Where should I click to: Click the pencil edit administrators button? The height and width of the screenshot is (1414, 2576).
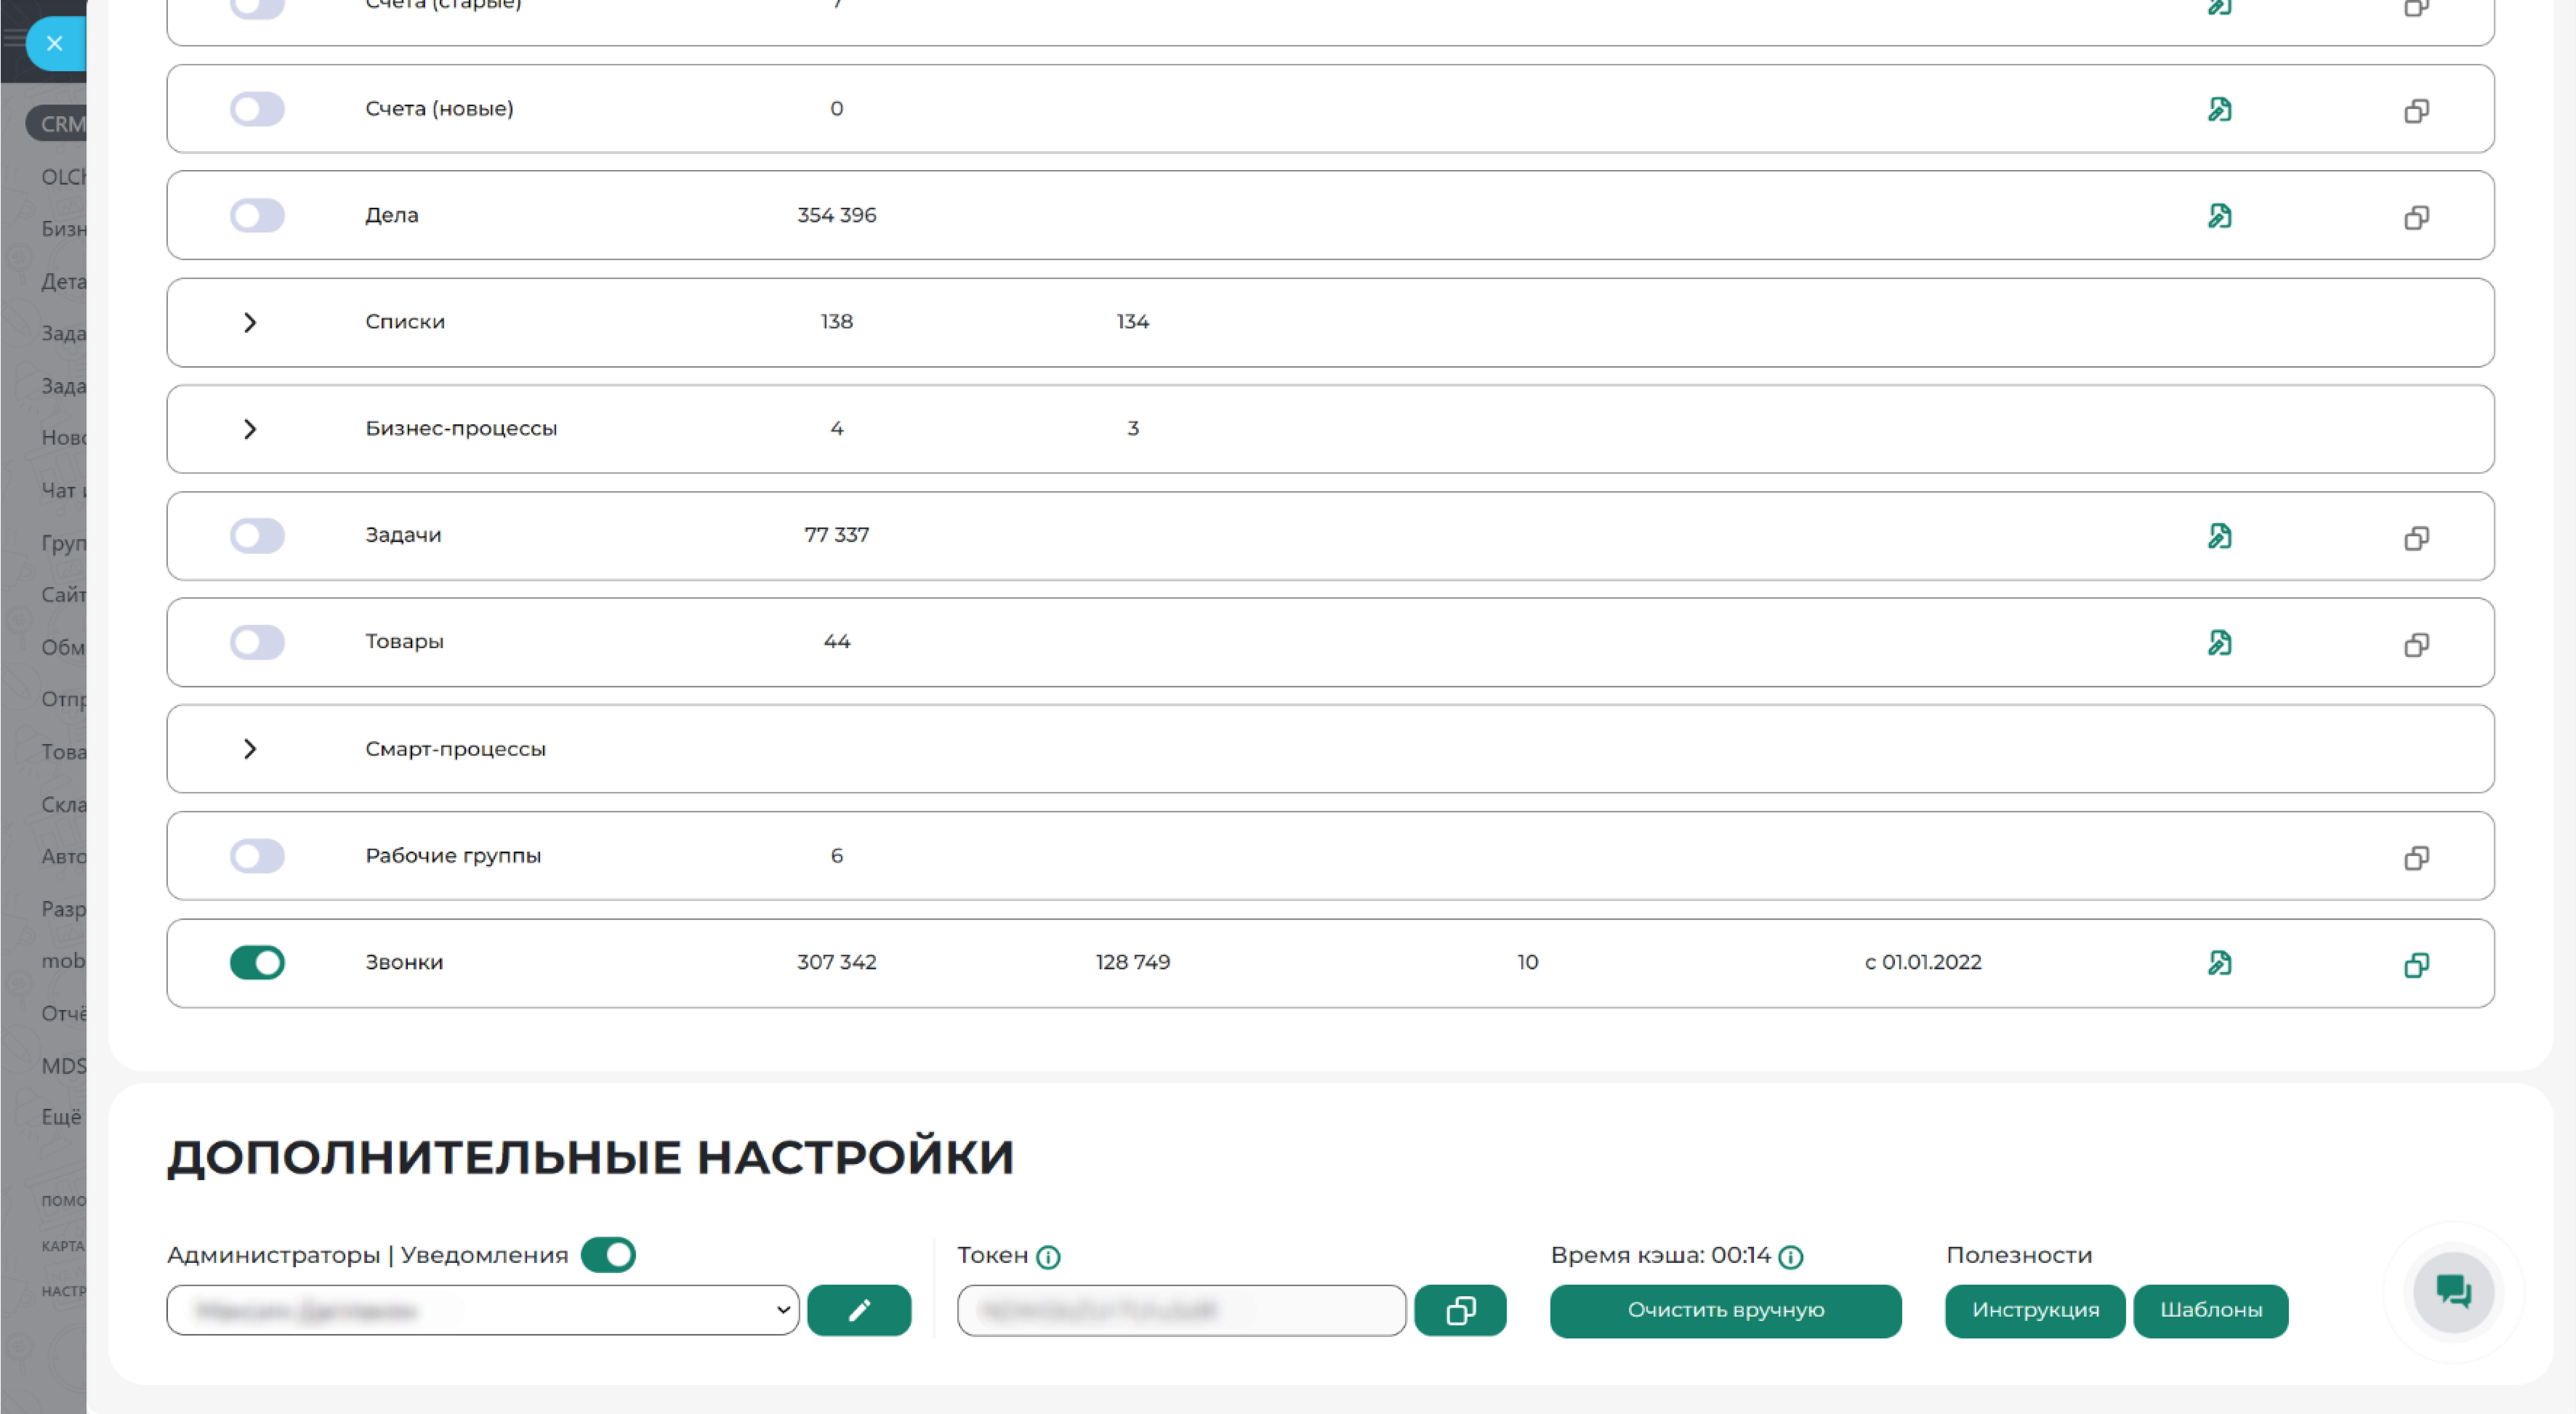[859, 1310]
